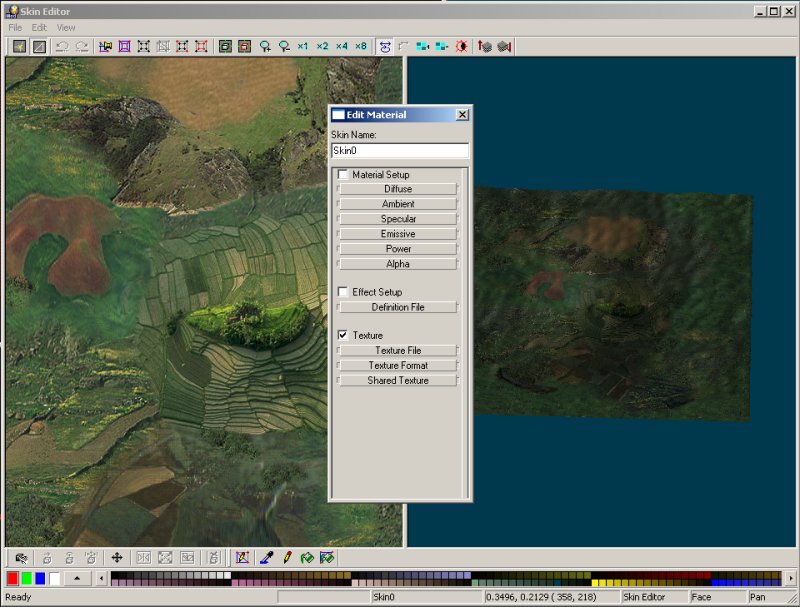Open the View menu

[x=66, y=27]
